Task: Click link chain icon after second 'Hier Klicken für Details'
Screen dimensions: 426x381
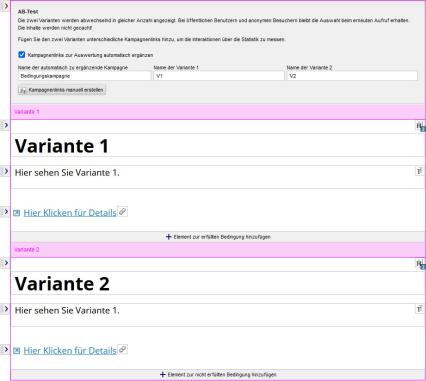Action: pyautogui.click(x=123, y=350)
